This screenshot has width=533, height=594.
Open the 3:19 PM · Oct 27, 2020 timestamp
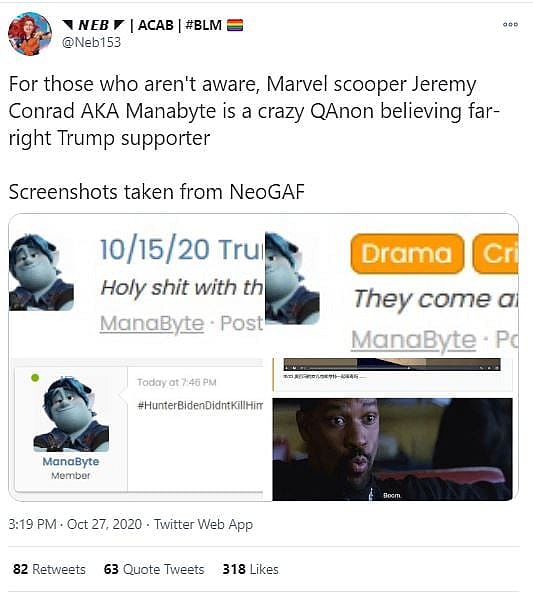(x=75, y=525)
